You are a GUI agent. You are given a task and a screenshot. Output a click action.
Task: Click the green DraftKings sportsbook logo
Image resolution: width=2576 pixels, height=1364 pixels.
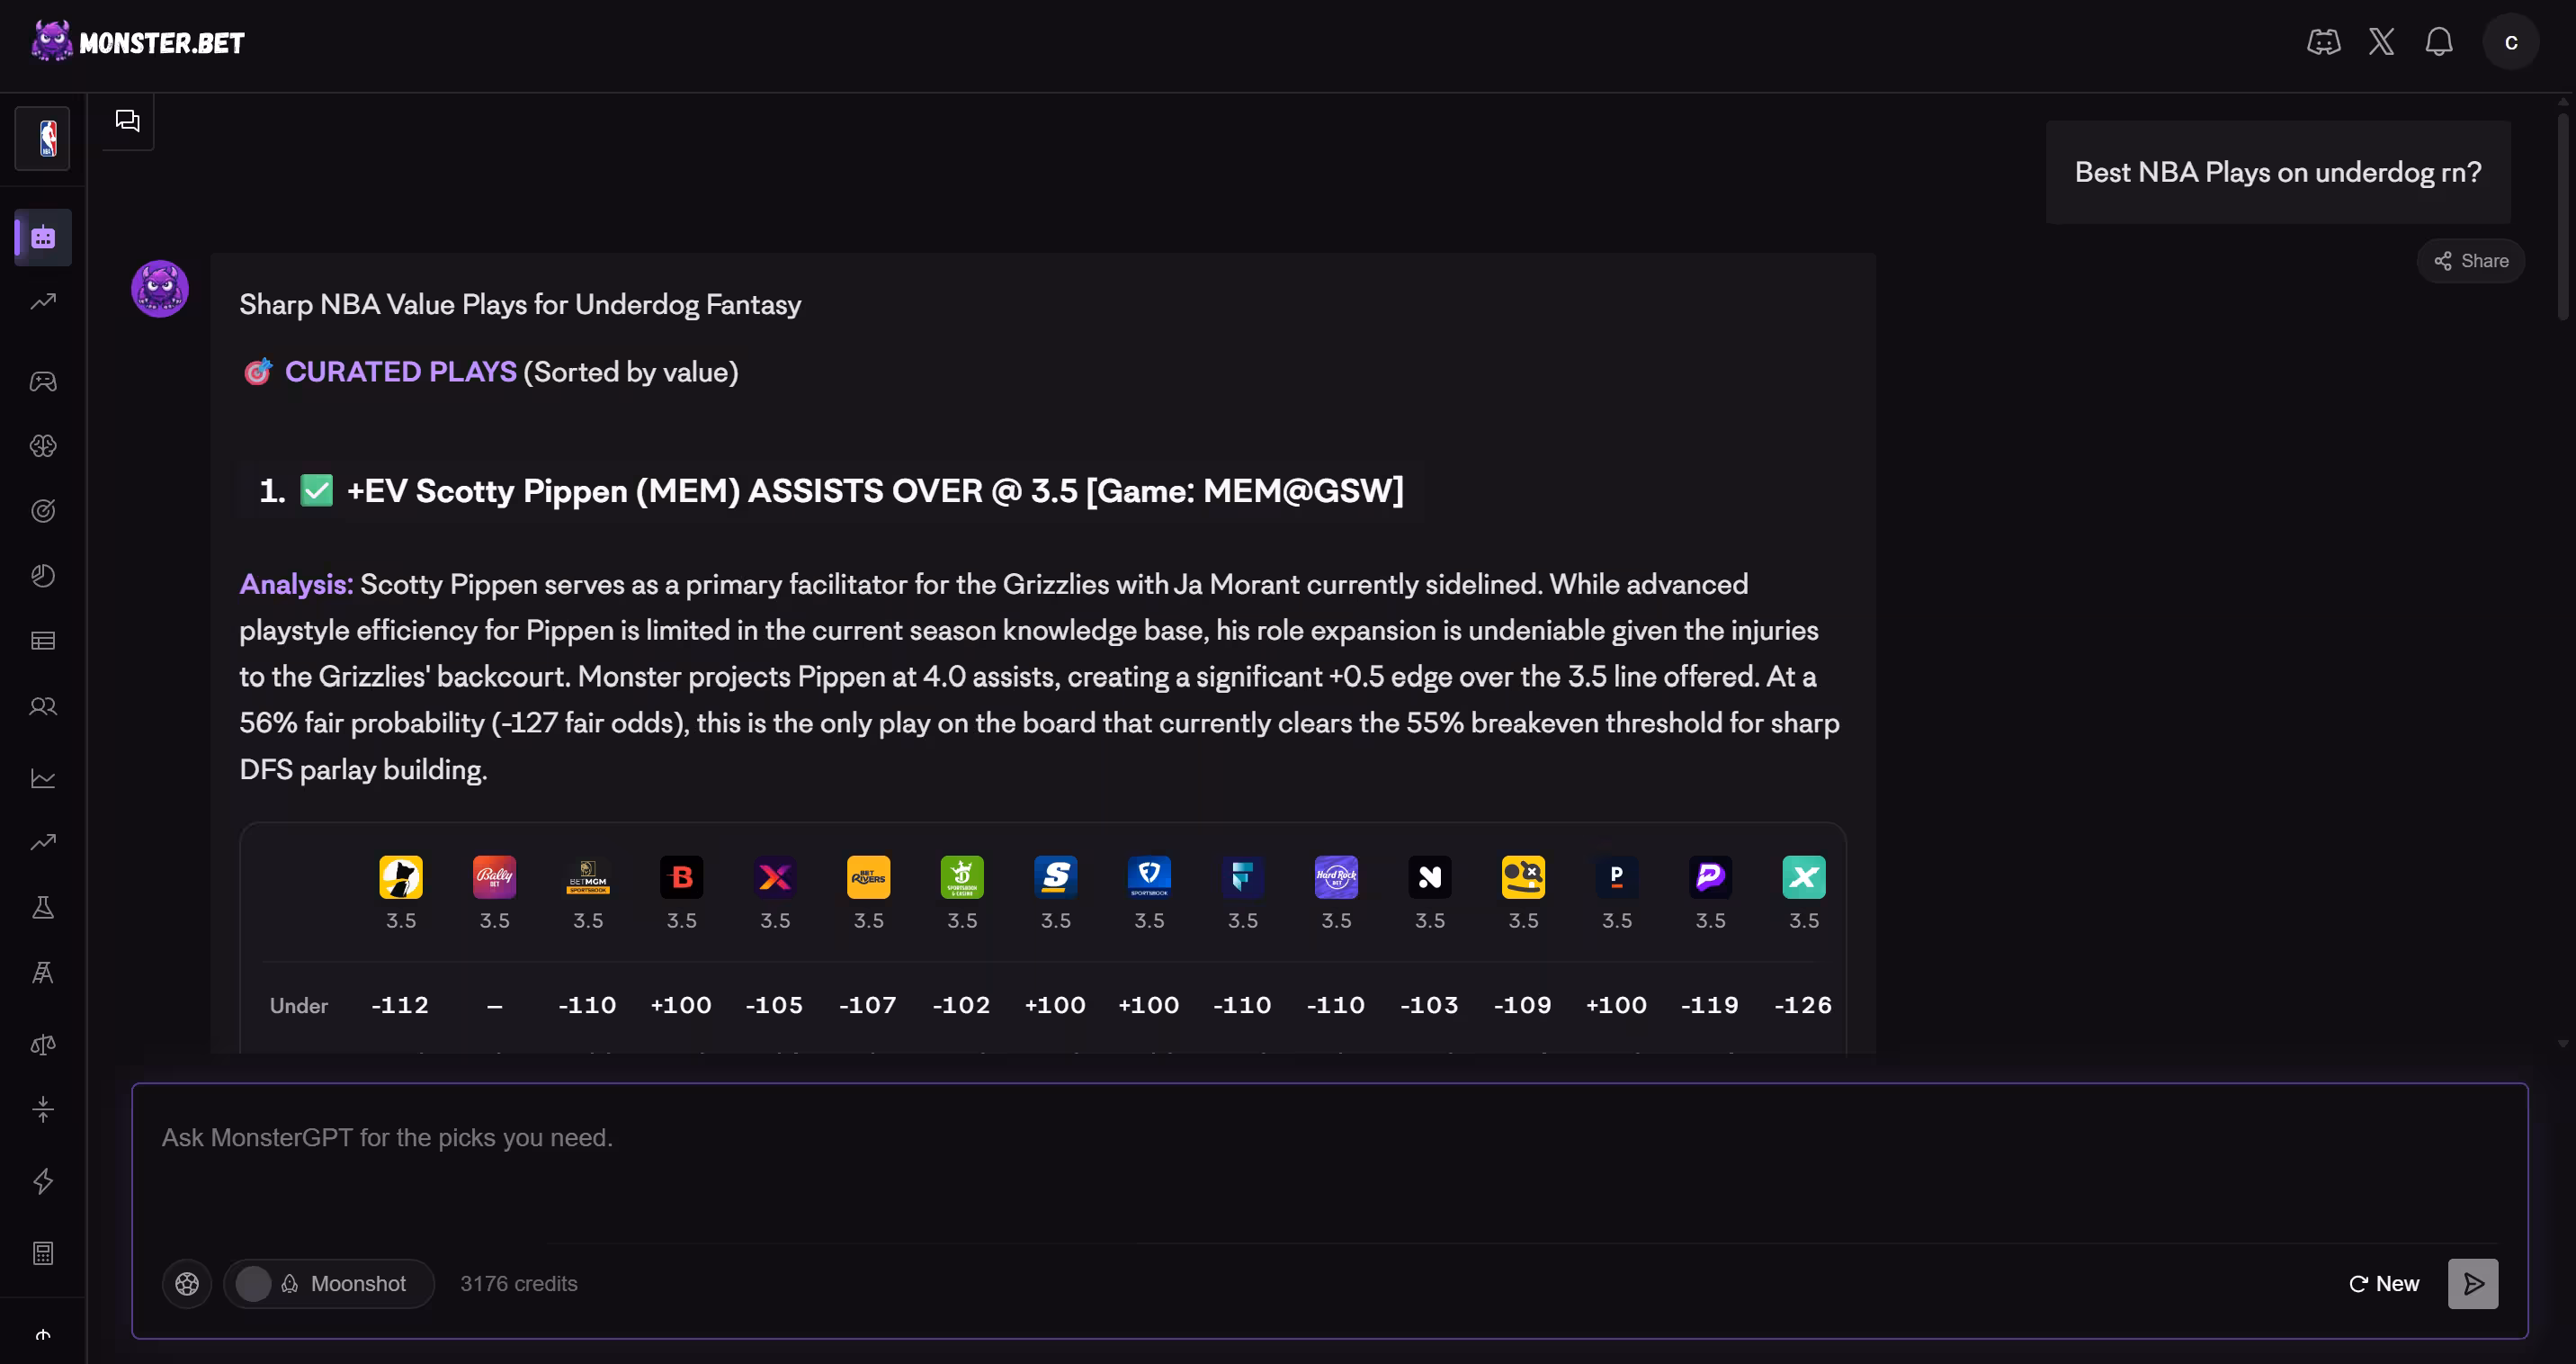coord(962,877)
